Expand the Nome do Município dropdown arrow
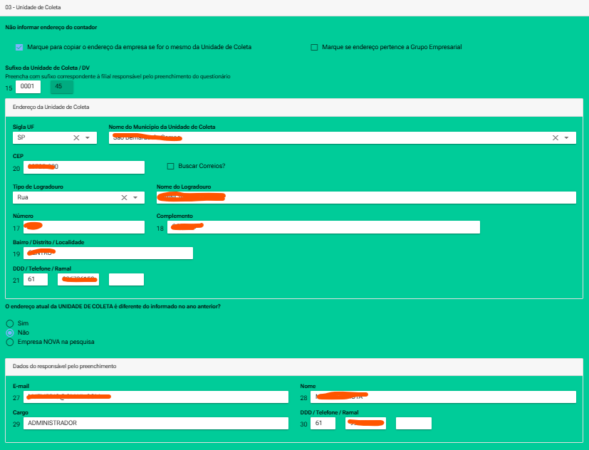Screen dimensions: 589x450 [566, 138]
